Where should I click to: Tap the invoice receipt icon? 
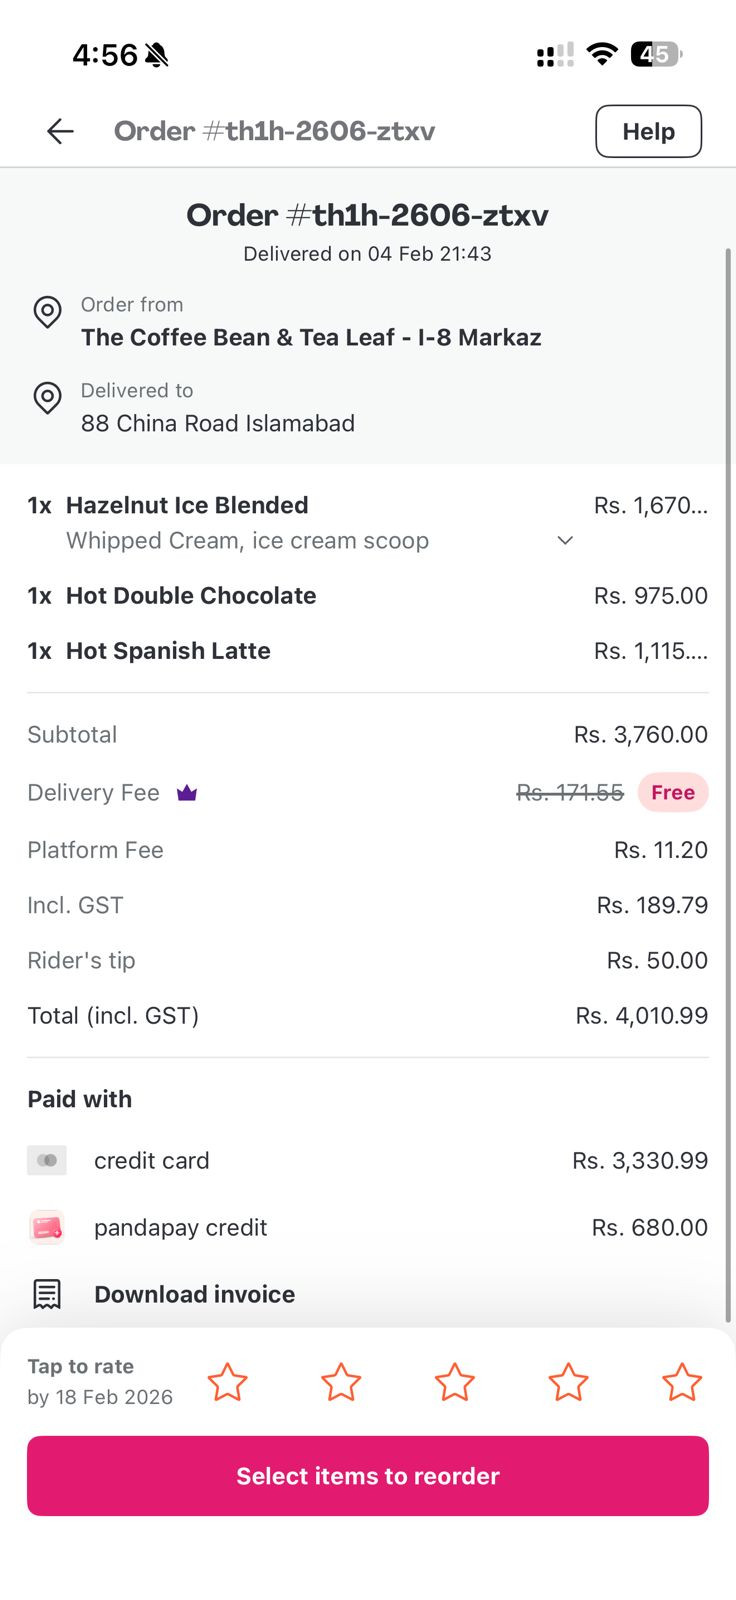(x=47, y=1294)
